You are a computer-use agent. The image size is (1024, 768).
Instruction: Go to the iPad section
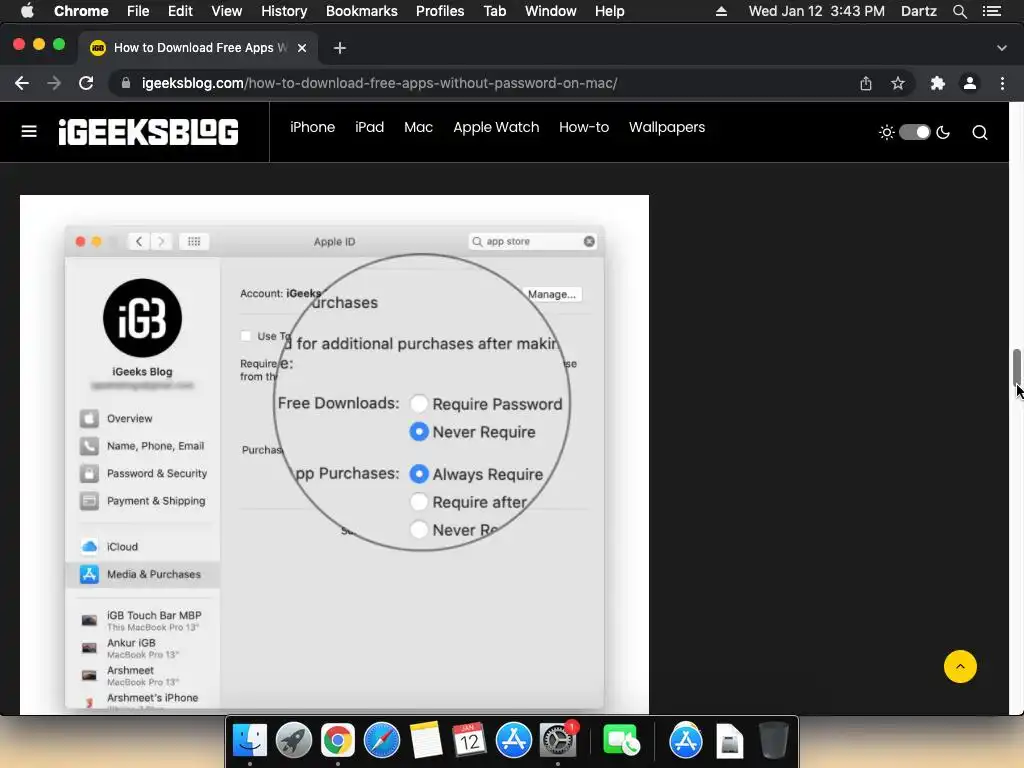pos(369,127)
